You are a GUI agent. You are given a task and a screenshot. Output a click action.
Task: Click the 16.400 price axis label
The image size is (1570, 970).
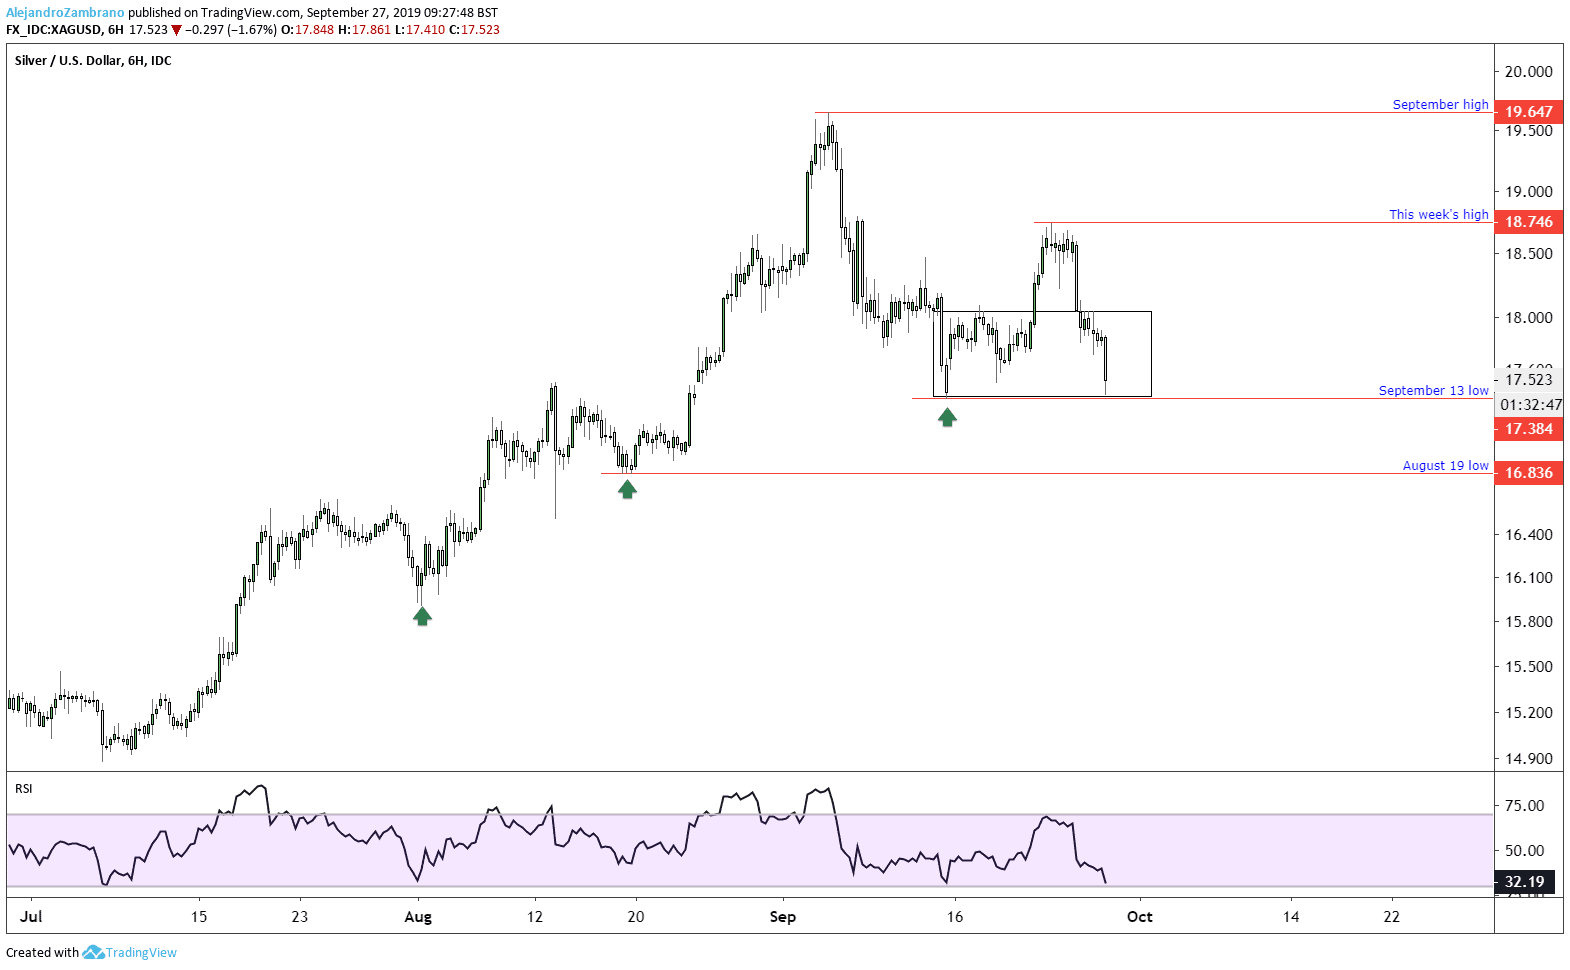1529,535
